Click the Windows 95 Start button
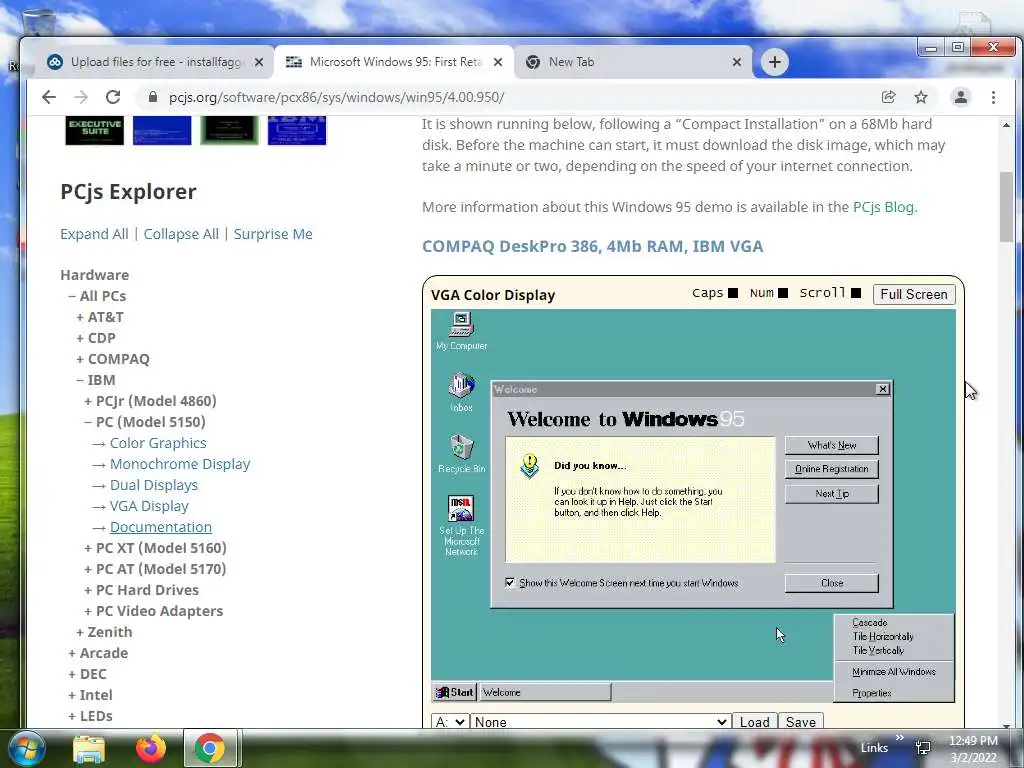This screenshot has height=768, width=1024. tap(455, 692)
